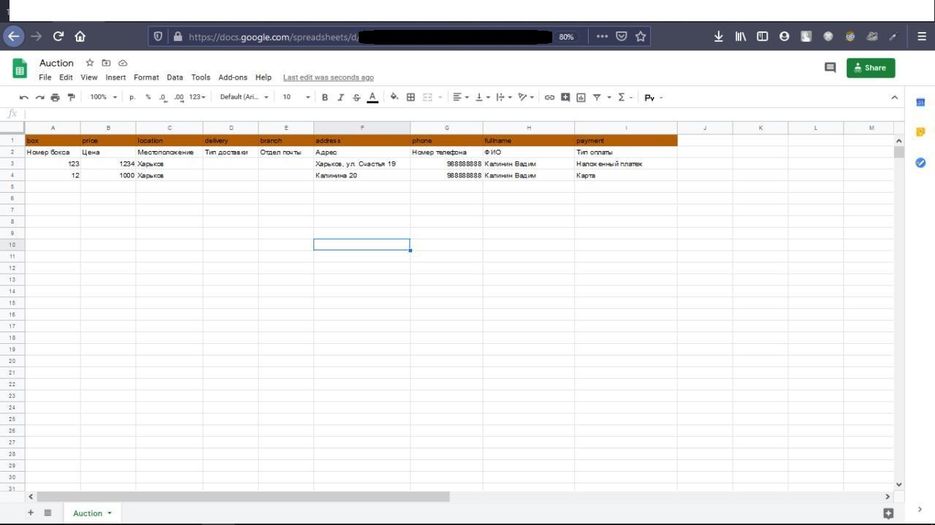Open horizontal align dropdown
The height and width of the screenshot is (525, 935).
coord(460,97)
